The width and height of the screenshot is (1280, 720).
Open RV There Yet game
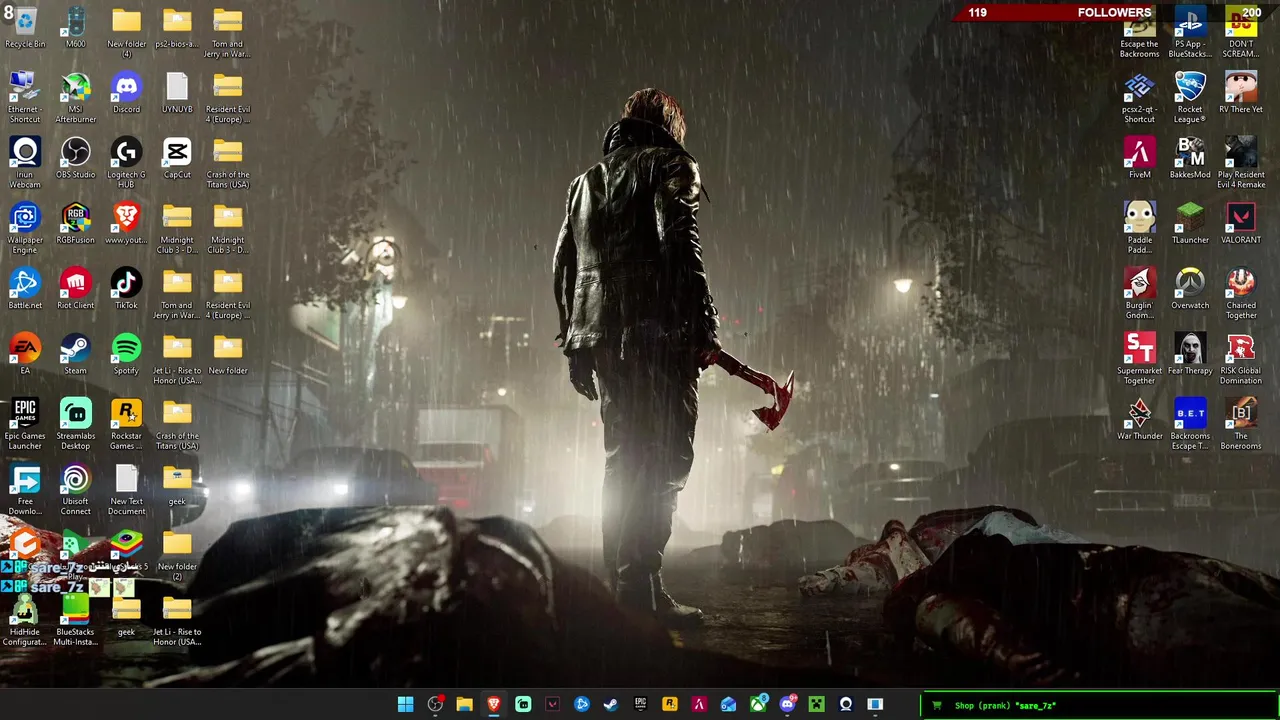[x=1240, y=93]
